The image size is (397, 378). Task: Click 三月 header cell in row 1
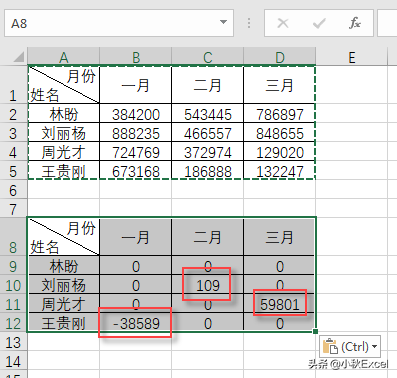(x=280, y=85)
